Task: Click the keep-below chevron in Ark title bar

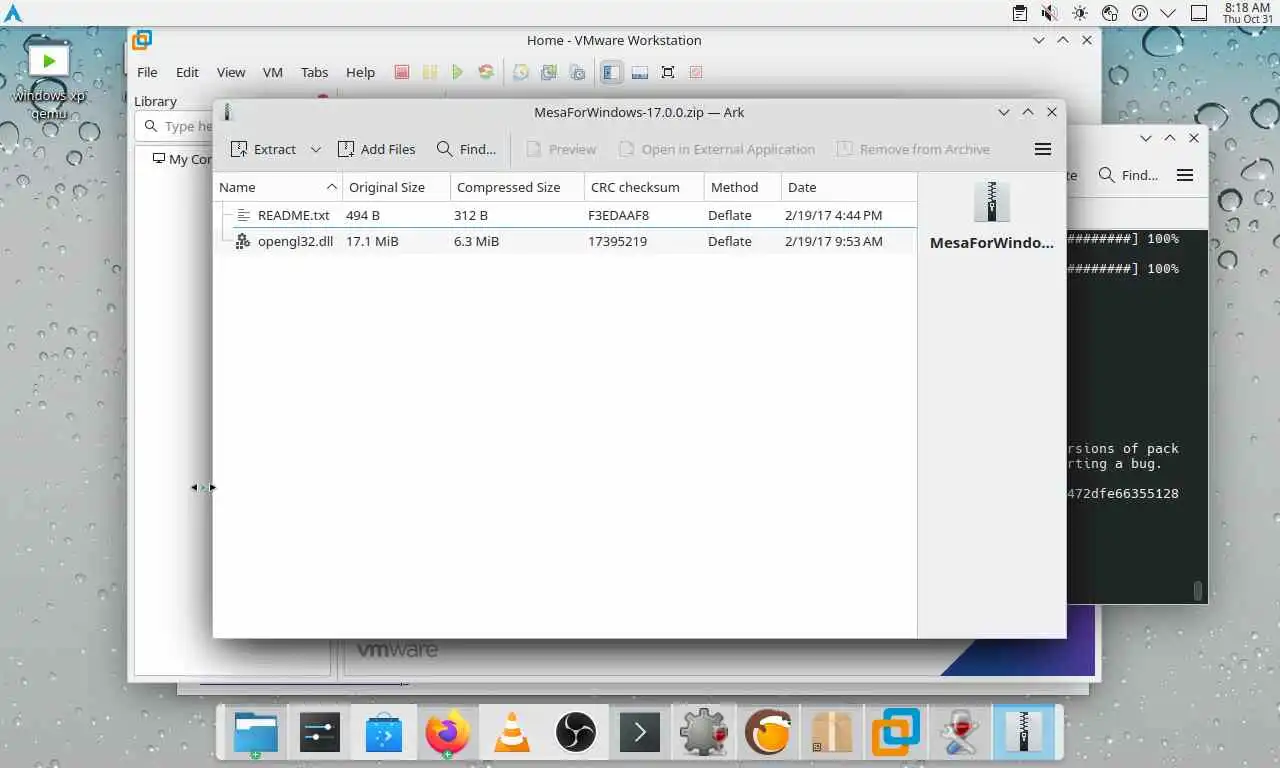Action: pyautogui.click(x=1004, y=112)
